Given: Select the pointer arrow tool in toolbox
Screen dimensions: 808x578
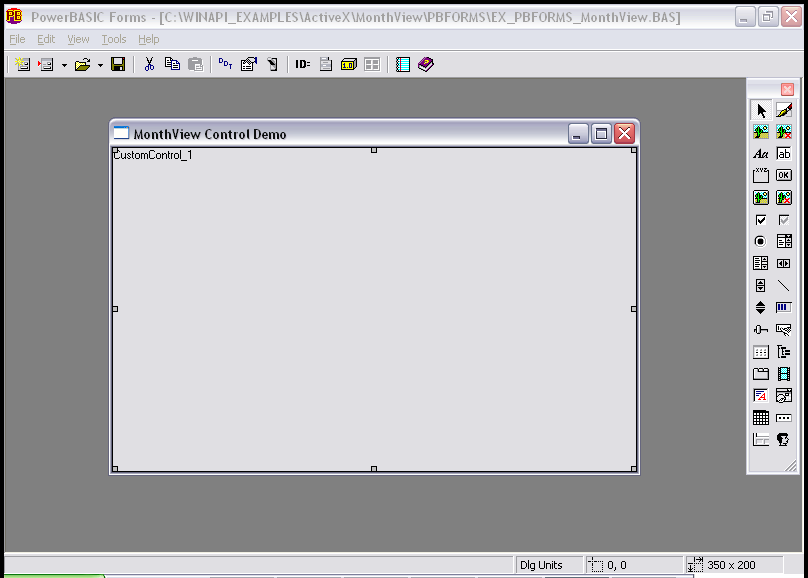Looking at the screenshot, I should click(x=761, y=110).
